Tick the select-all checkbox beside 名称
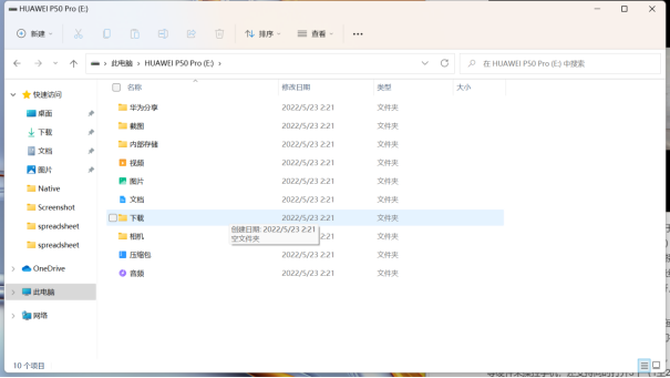The height and width of the screenshot is (378, 670). pyautogui.click(x=116, y=88)
